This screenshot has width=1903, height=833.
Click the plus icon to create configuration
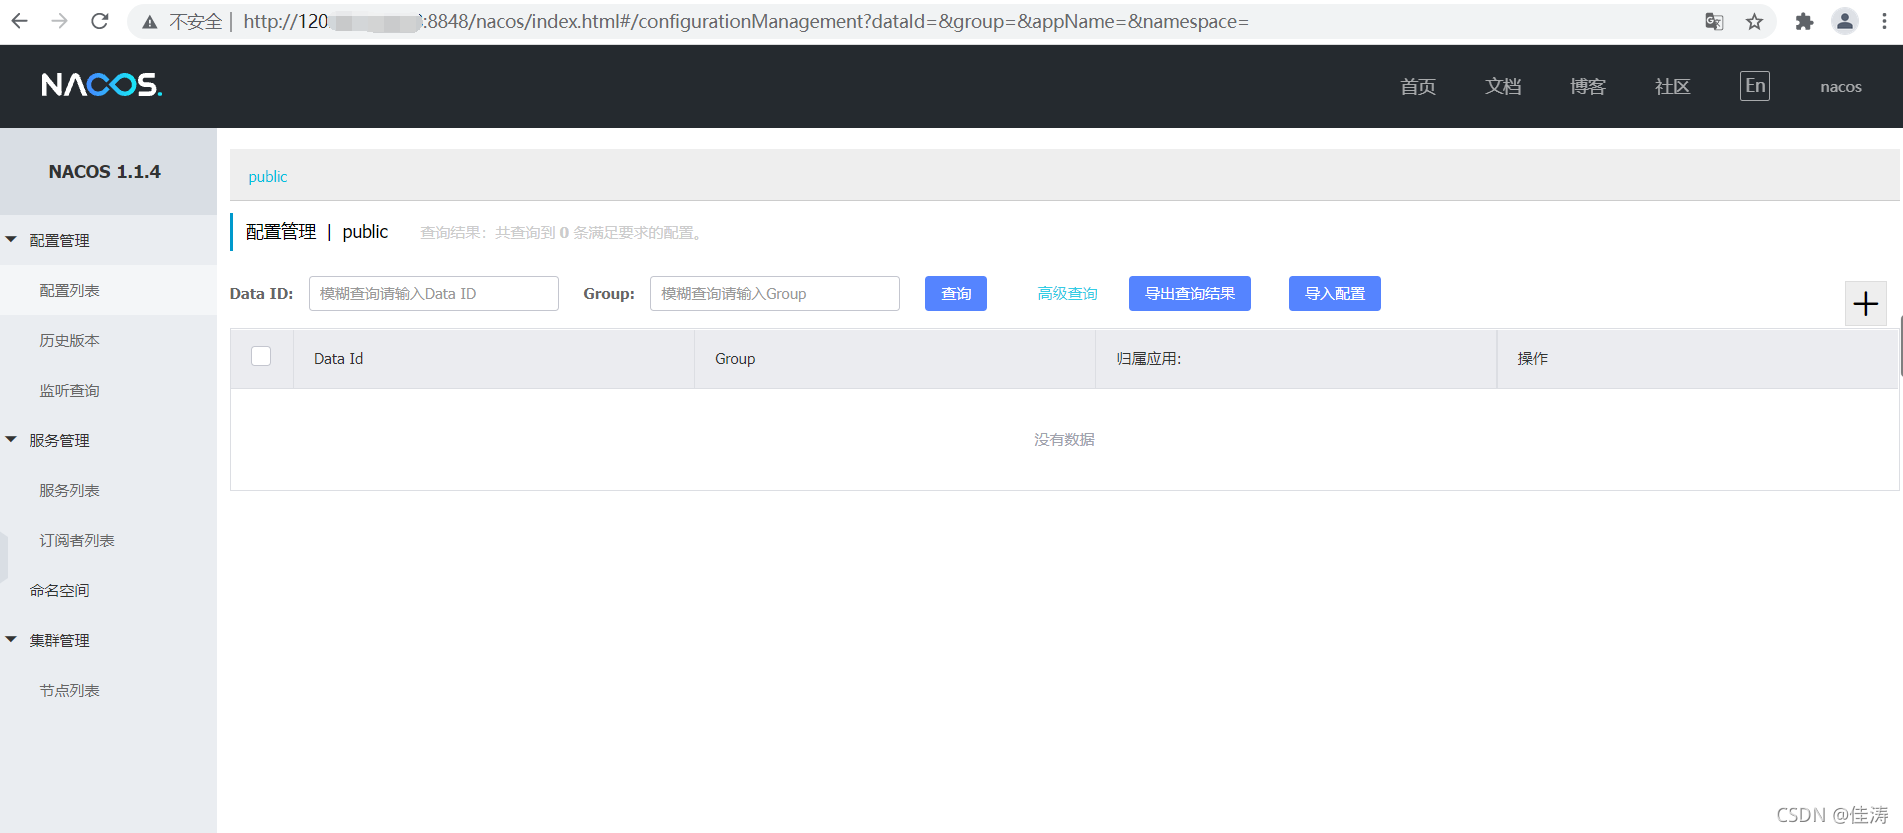tap(1866, 304)
